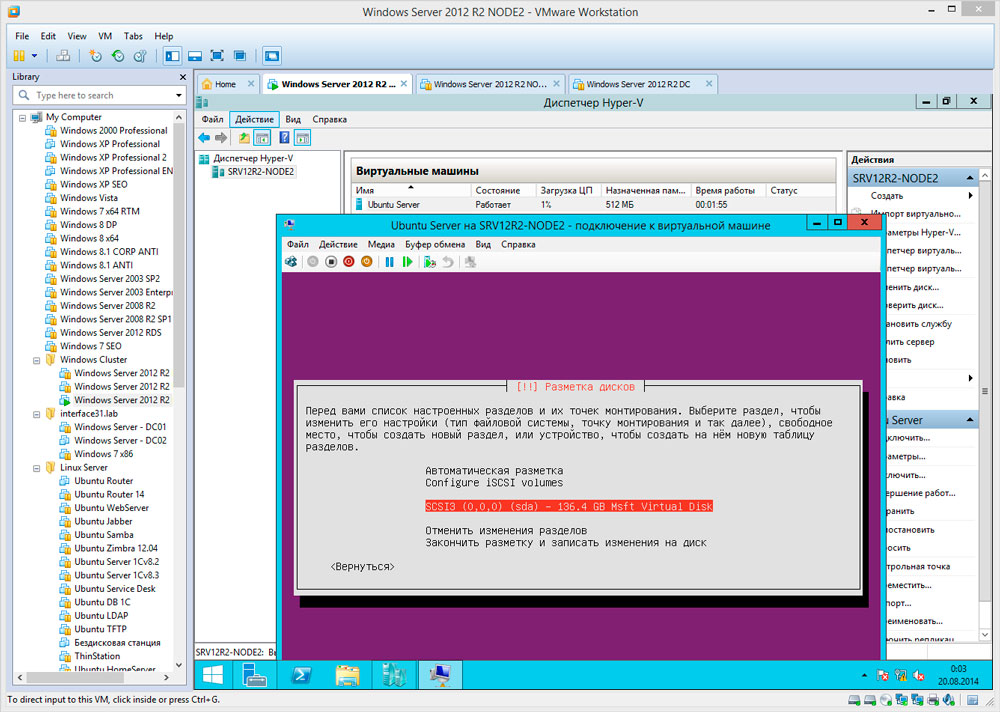Toggle the library sidebar view icon
Image resolution: width=1000 pixels, height=712 pixels.
click(172, 56)
